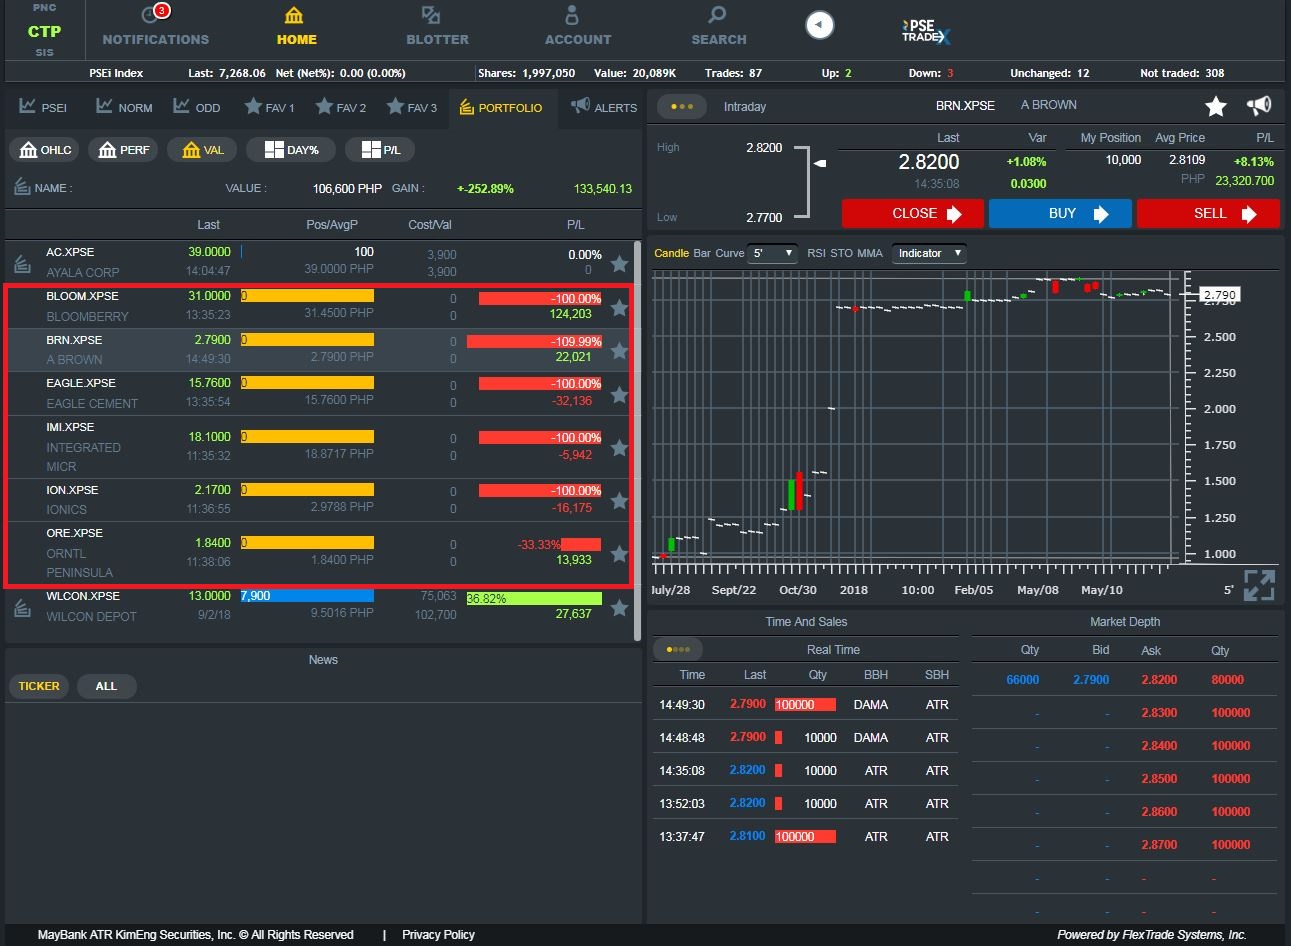Click the star on BLOOM.XPSE row

(x=619, y=307)
